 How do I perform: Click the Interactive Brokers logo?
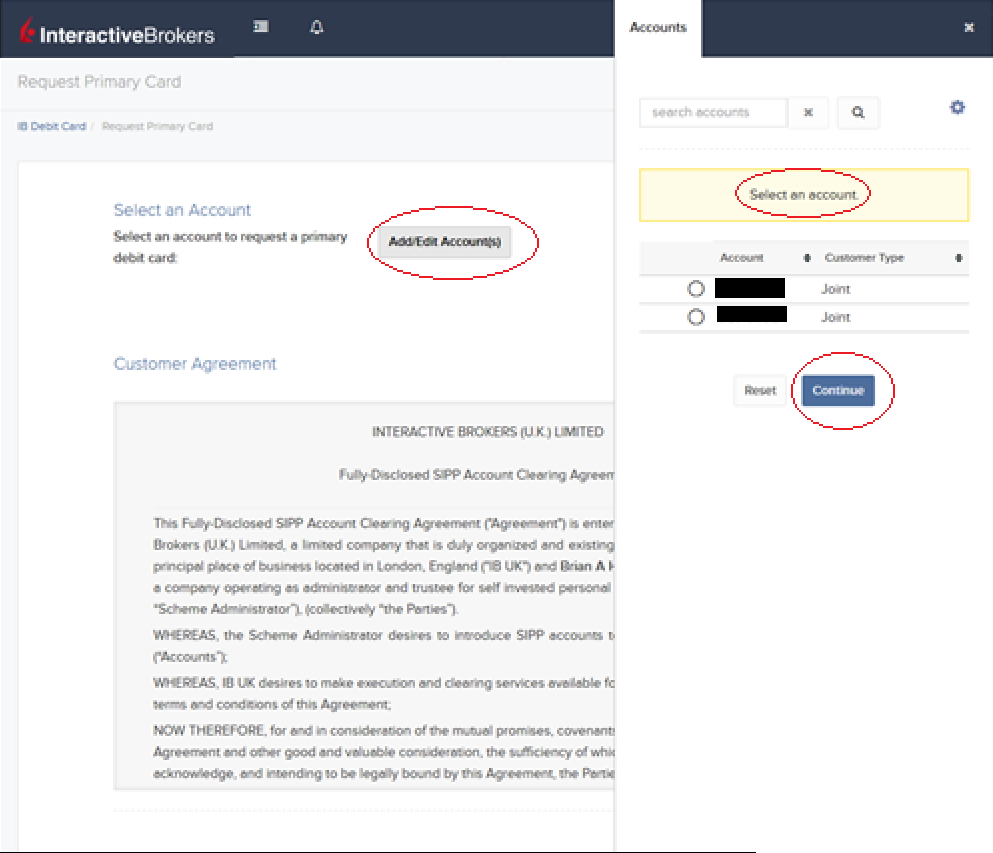coord(117,31)
